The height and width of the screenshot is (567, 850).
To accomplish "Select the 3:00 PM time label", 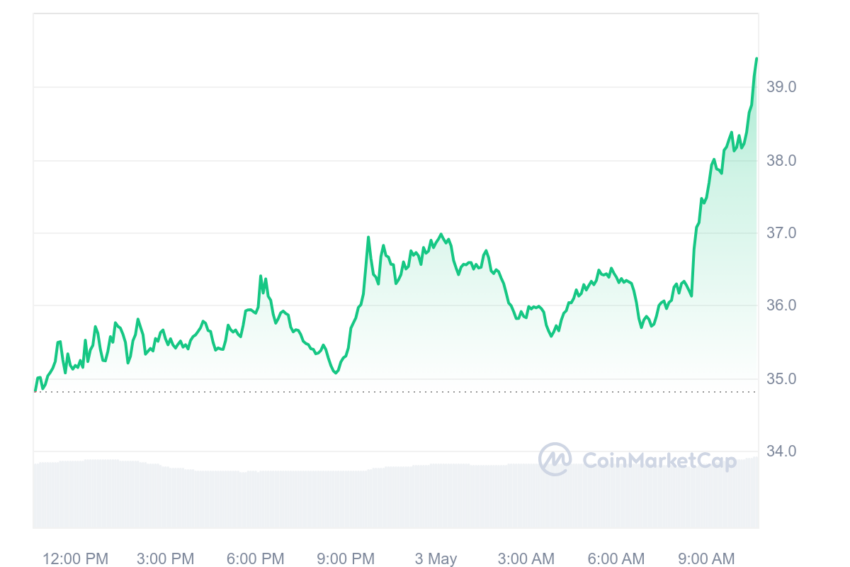I will coord(165,558).
